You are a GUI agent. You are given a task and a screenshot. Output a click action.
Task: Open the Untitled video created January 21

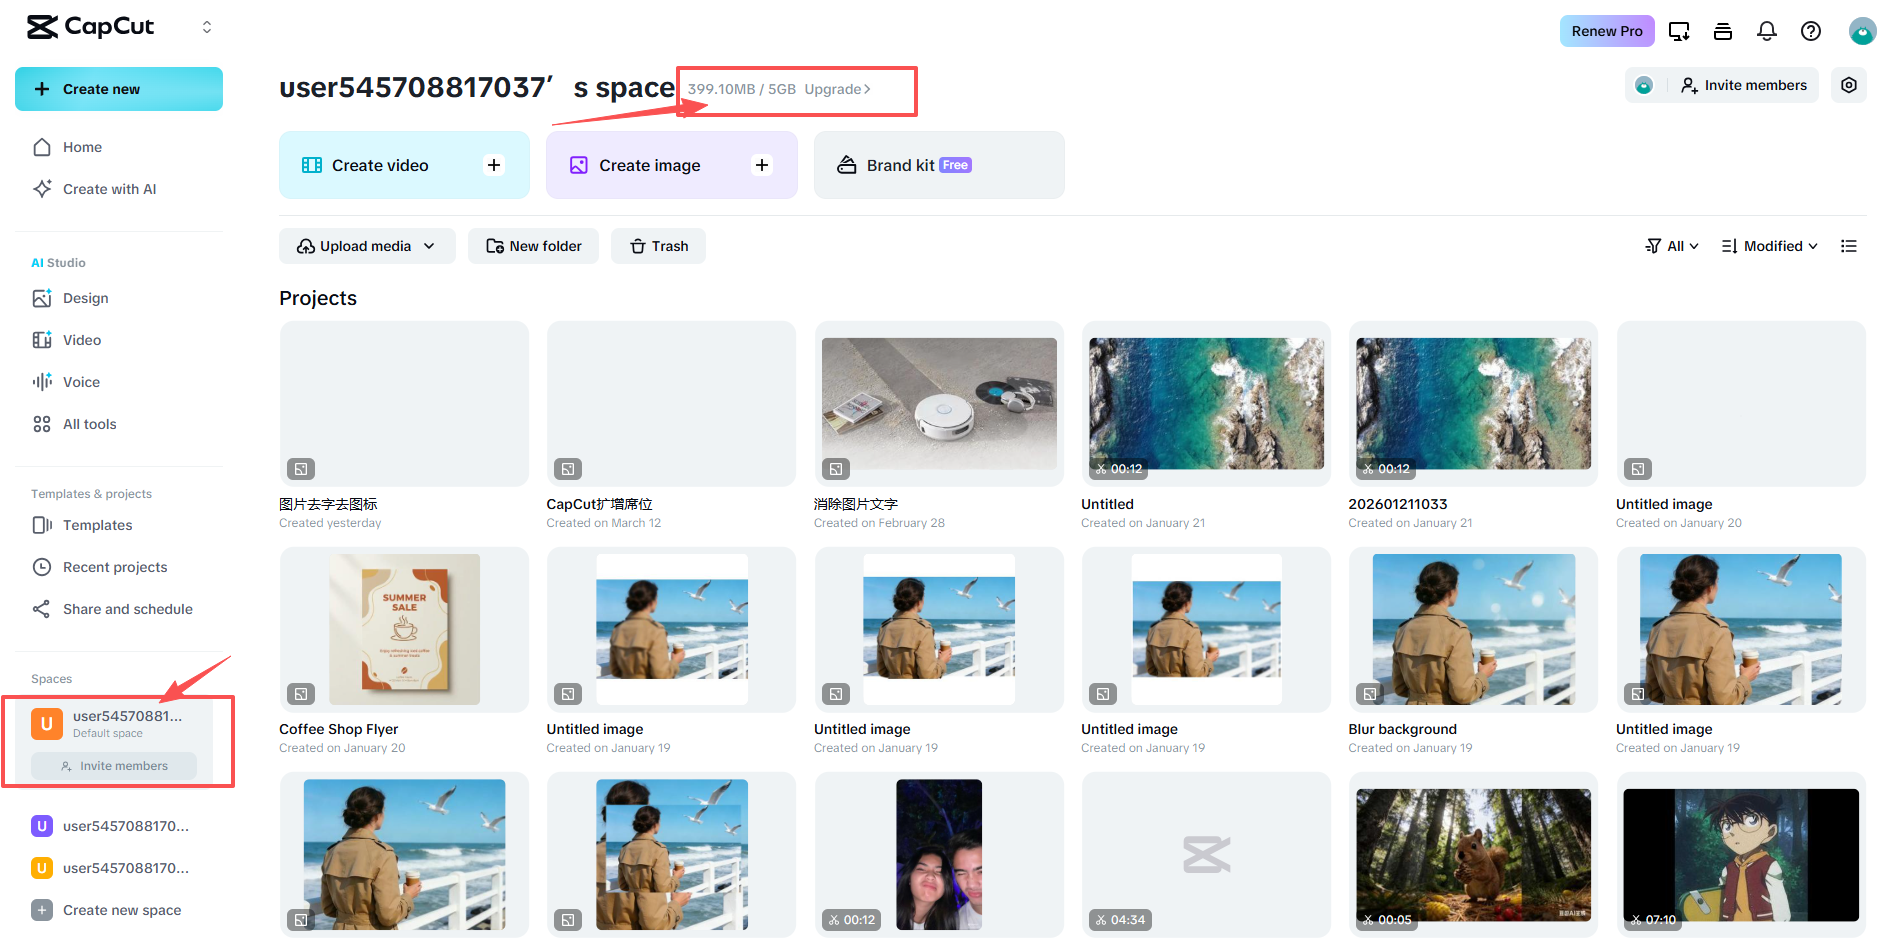(x=1206, y=404)
